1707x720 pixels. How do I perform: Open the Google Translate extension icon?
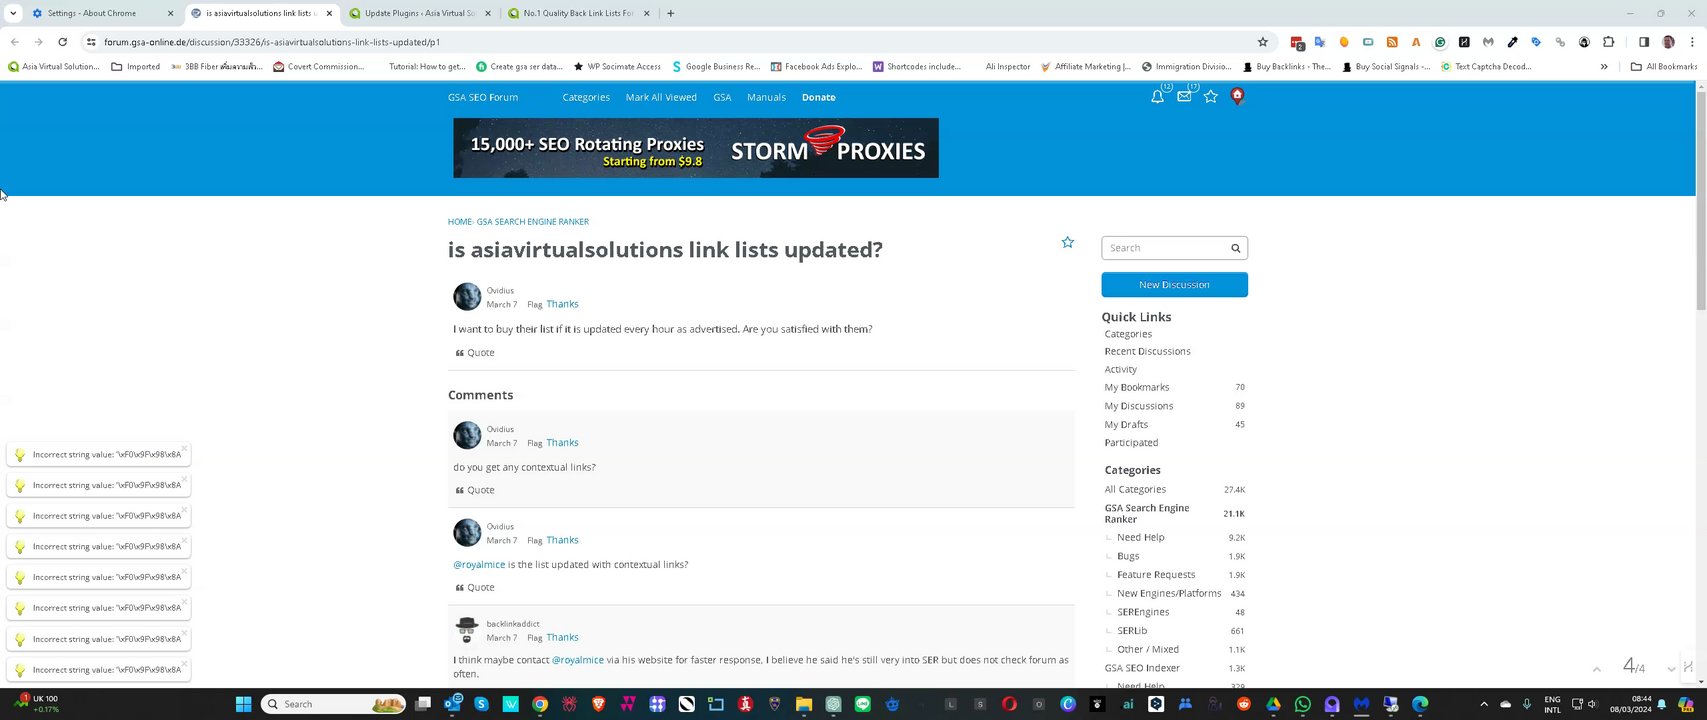[x=1320, y=42]
